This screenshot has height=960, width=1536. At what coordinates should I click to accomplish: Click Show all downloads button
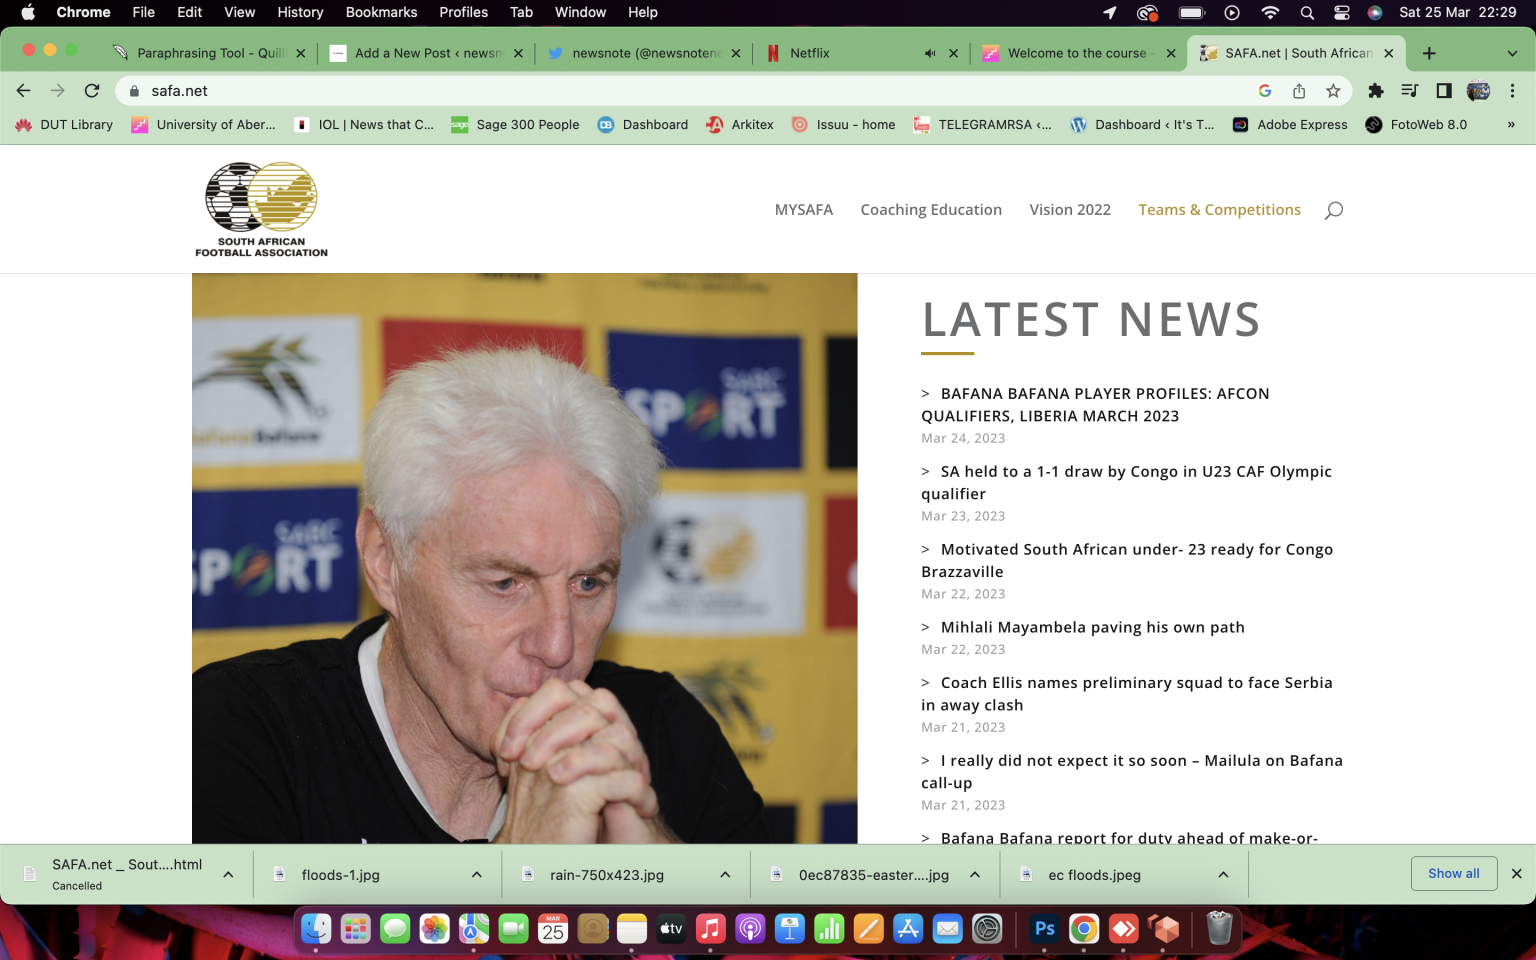point(1453,873)
